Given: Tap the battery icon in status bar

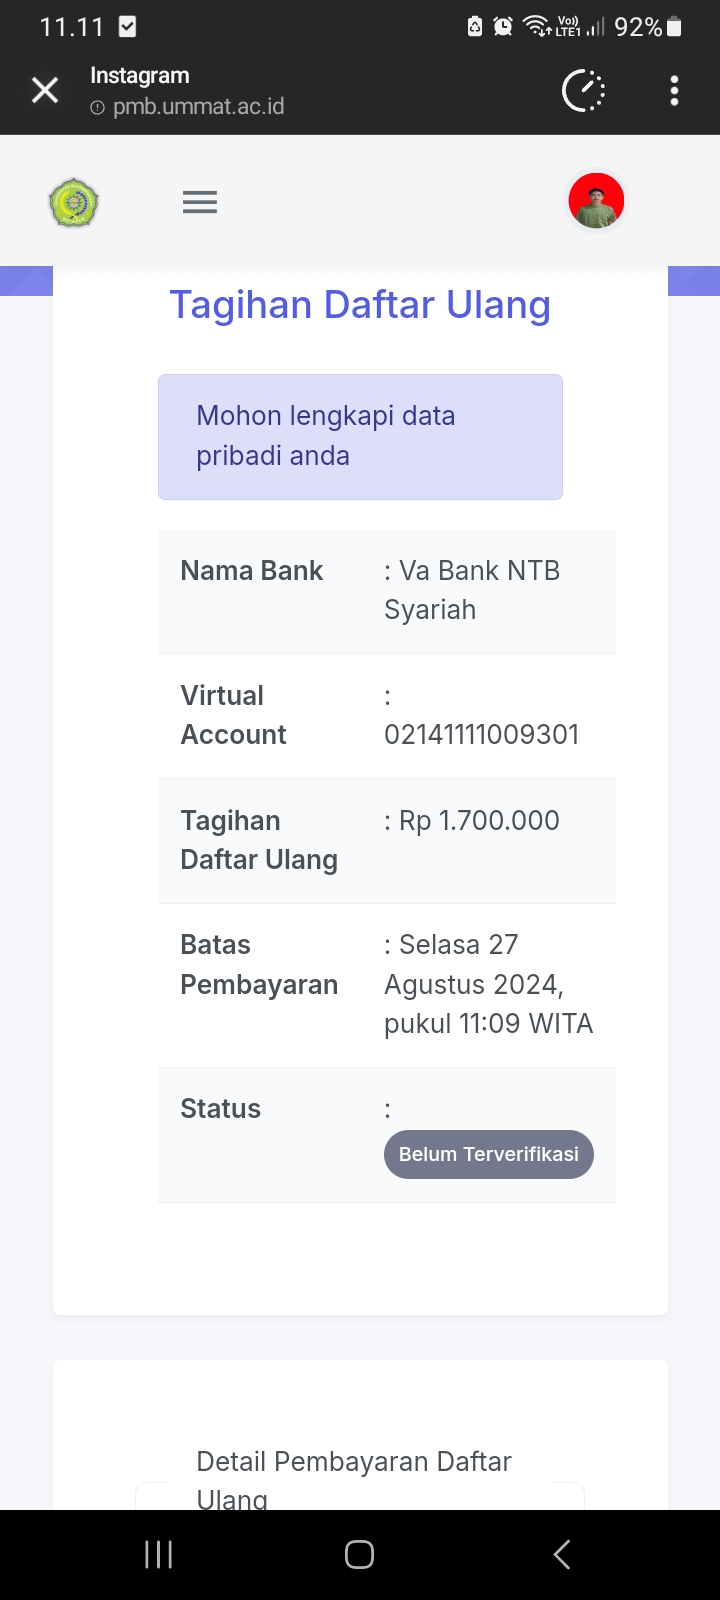Looking at the screenshot, I should coord(675,27).
